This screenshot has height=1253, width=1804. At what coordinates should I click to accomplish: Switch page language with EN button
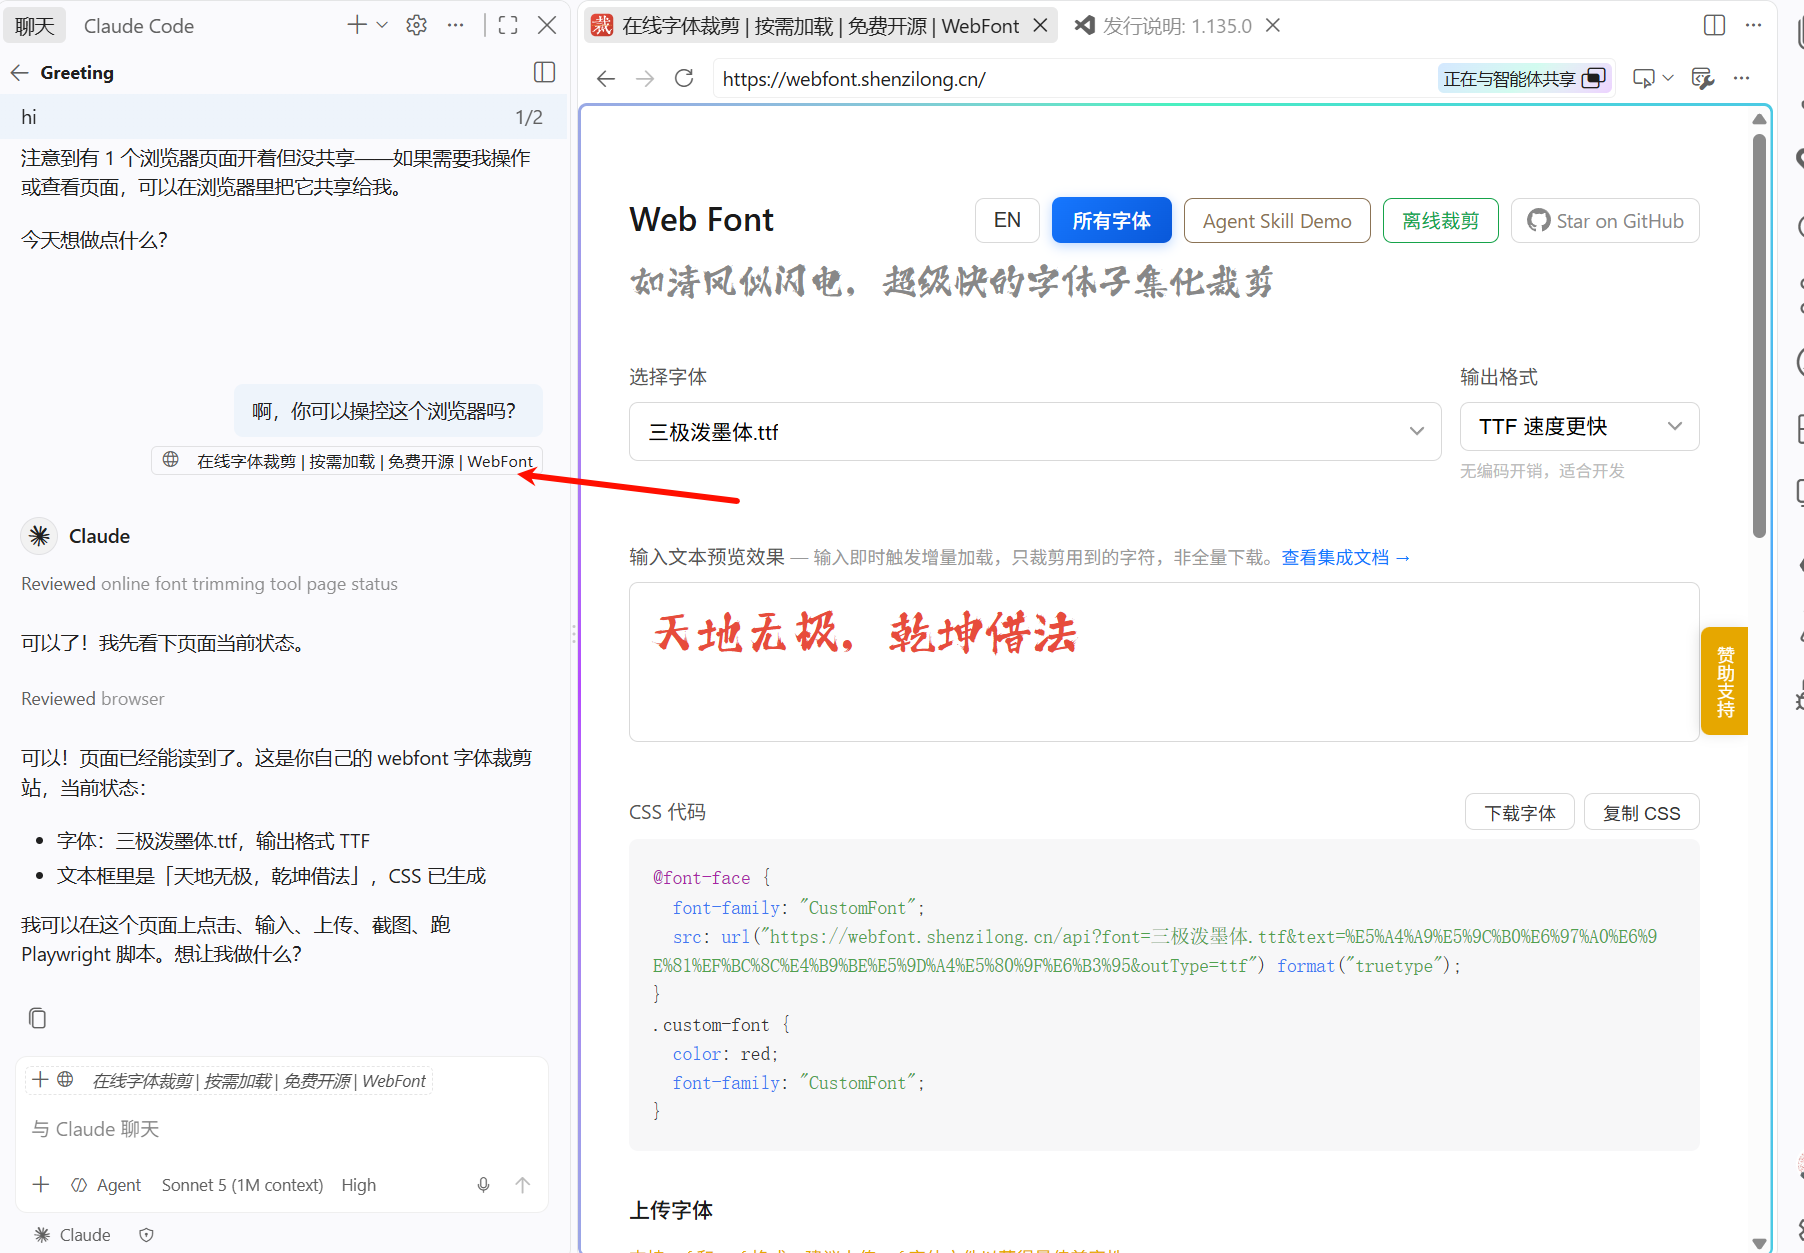click(x=1007, y=220)
